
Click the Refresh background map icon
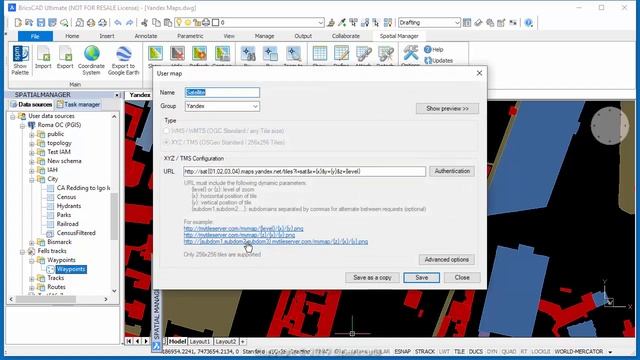(199, 54)
